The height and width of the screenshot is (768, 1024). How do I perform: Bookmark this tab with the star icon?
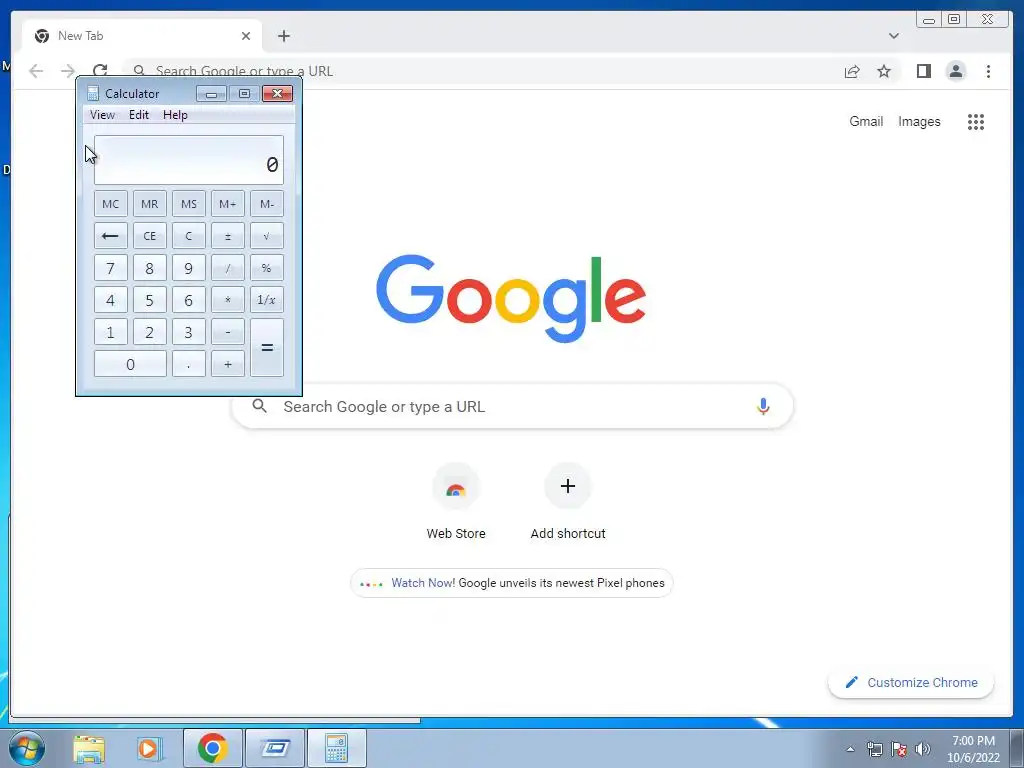point(884,71)
